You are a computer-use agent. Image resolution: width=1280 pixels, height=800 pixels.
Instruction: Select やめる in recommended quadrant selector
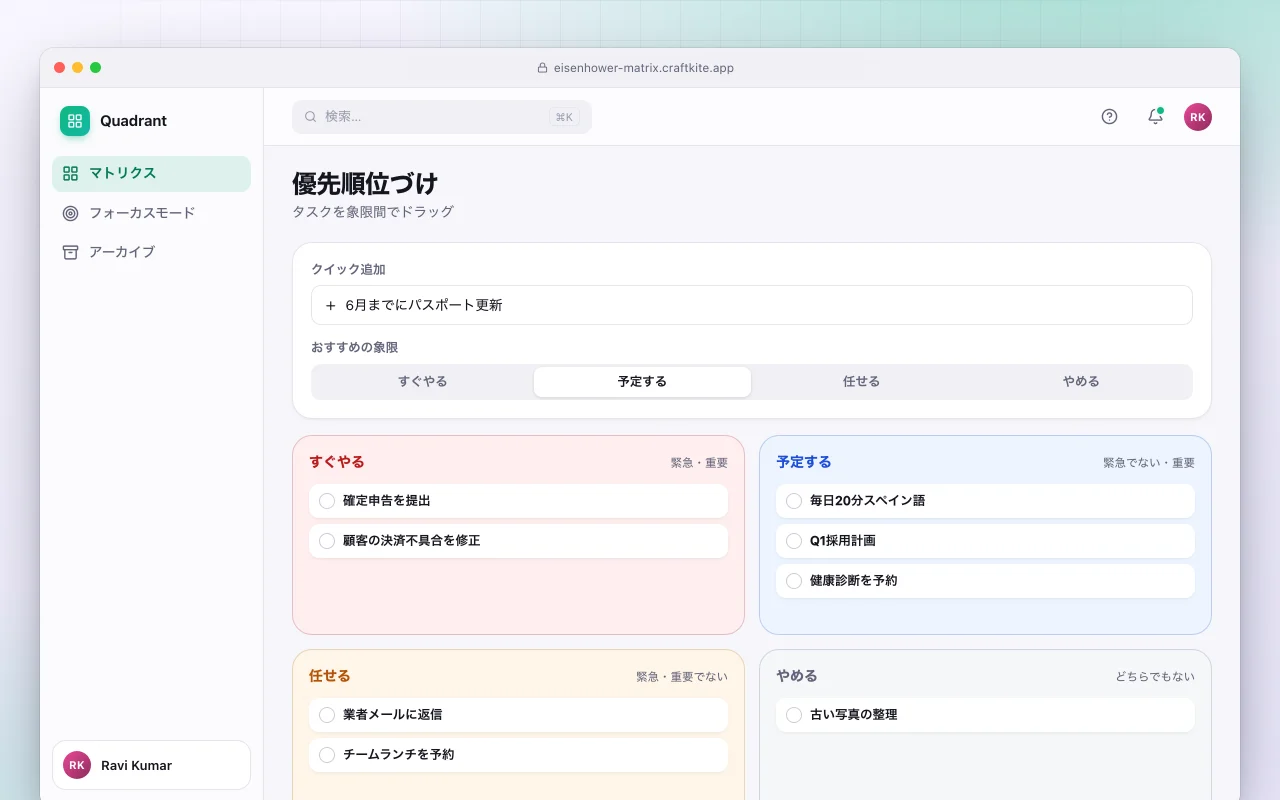point(1081,382)
